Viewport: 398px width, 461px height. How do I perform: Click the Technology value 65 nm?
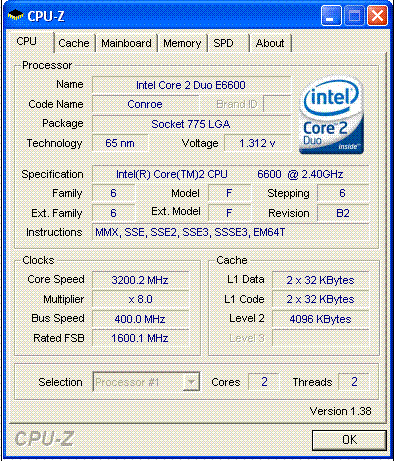click(x=120, y=143)
